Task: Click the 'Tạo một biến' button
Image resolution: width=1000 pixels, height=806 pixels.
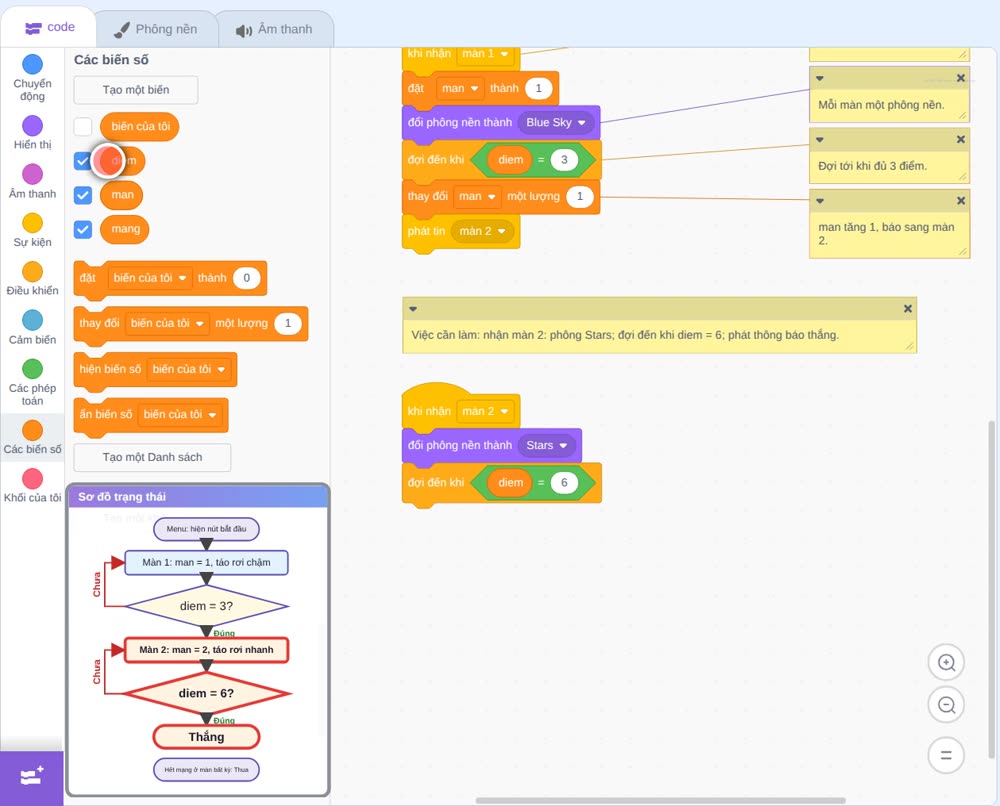Action: click(136, 90)
